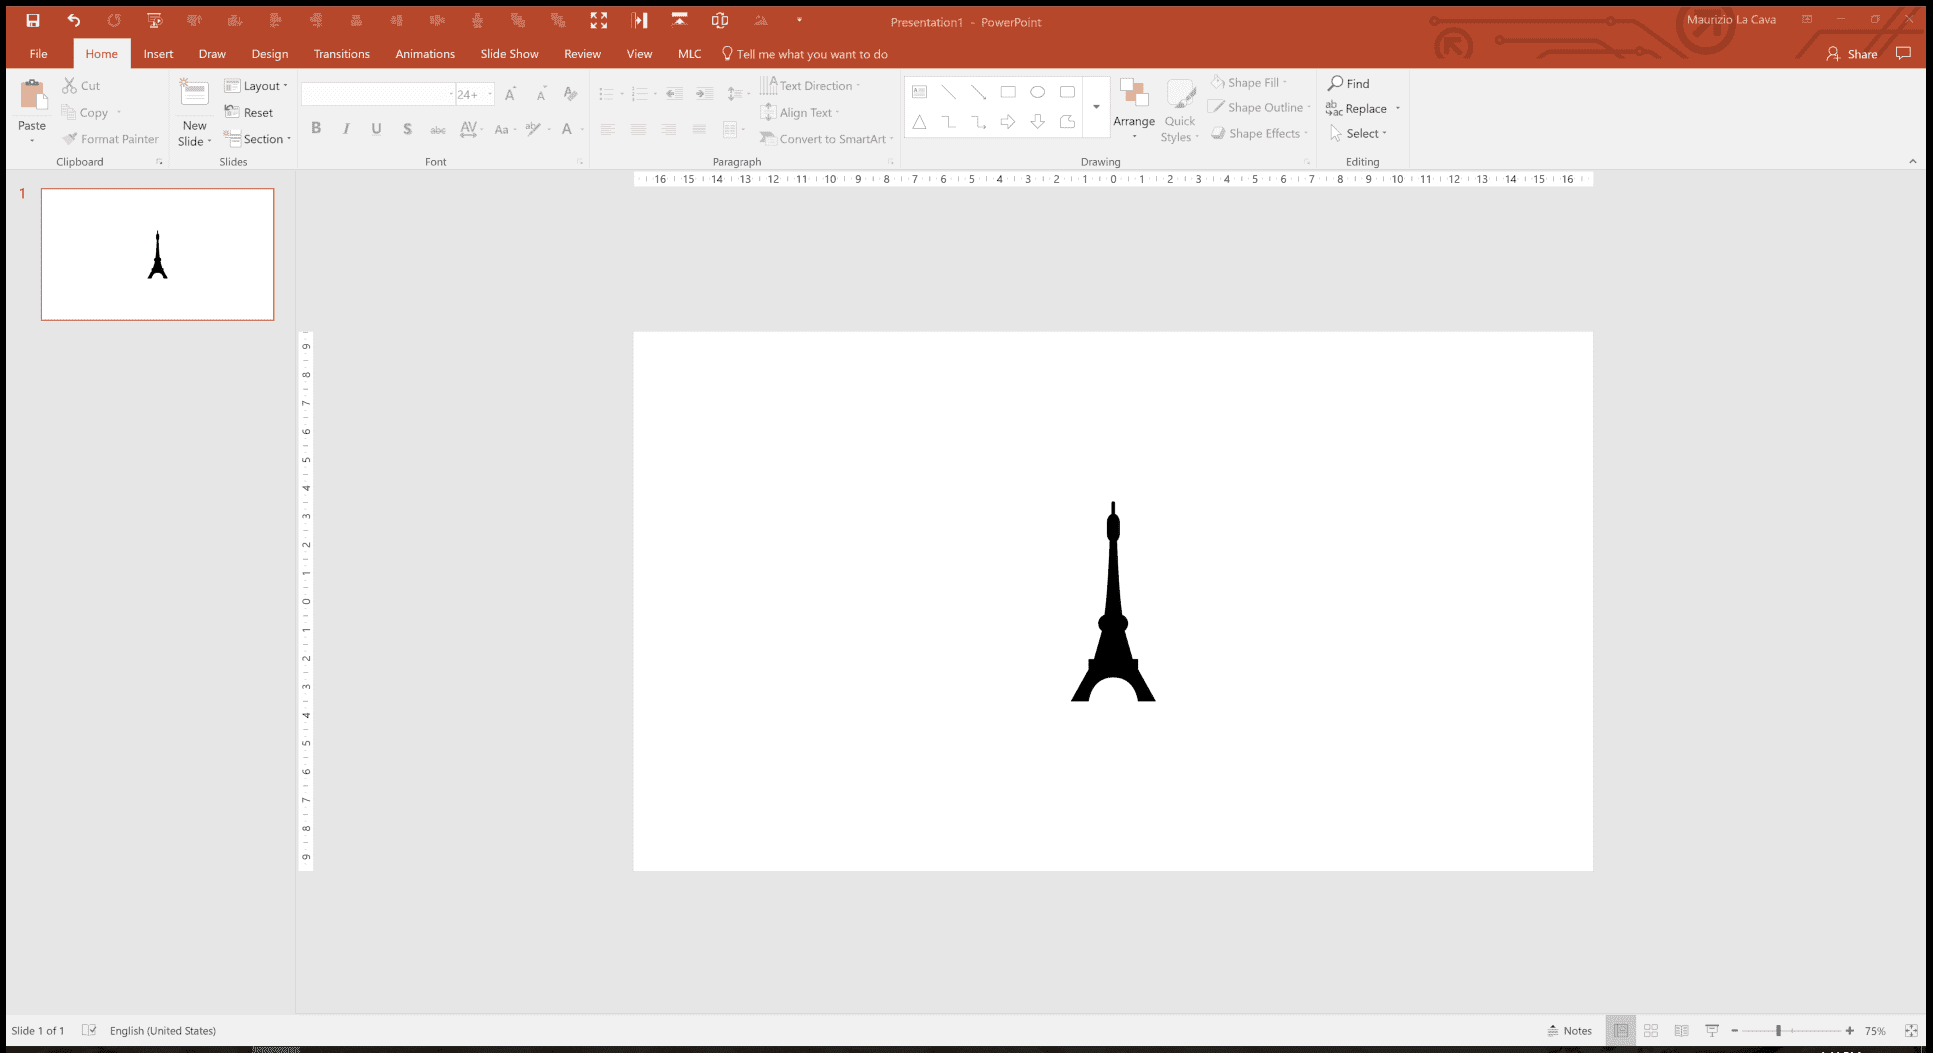Click Undo on the Quick Access Toolbar

[73, 19]
